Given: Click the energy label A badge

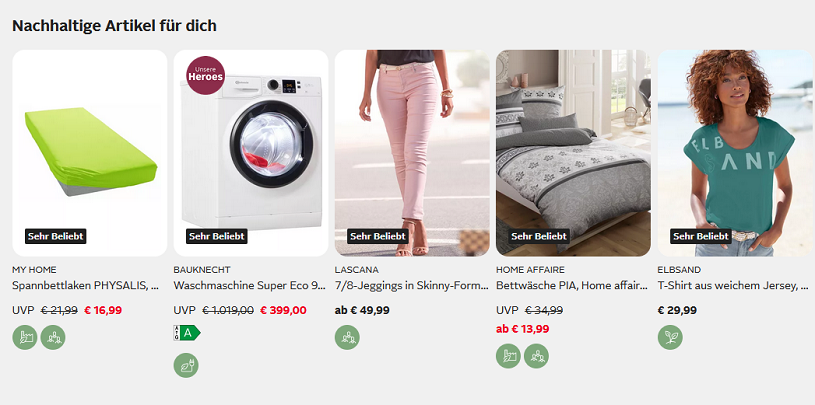Looking at the screenshot, I should (187, 333).
